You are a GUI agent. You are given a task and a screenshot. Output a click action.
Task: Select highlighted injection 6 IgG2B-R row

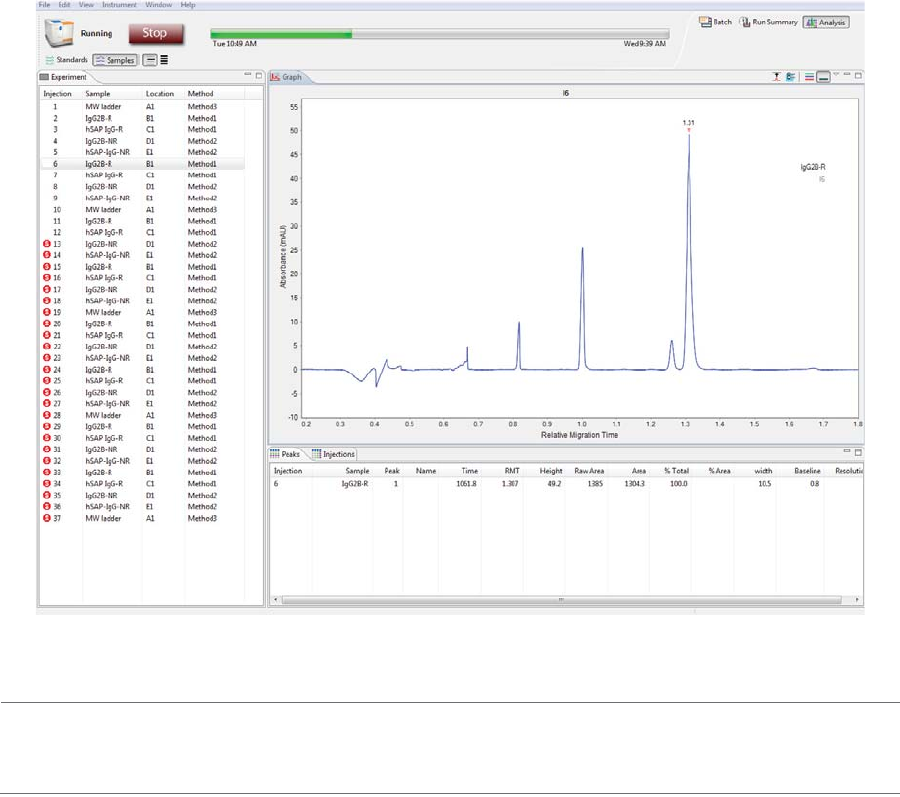pyautogui.click(x=142, y=164)
